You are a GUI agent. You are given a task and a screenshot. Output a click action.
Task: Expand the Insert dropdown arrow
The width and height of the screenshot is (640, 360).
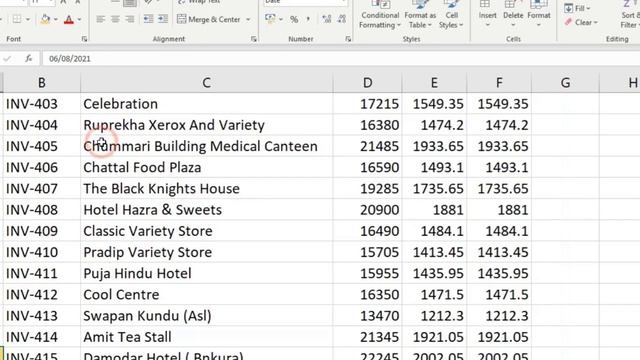tap(487, 25)
